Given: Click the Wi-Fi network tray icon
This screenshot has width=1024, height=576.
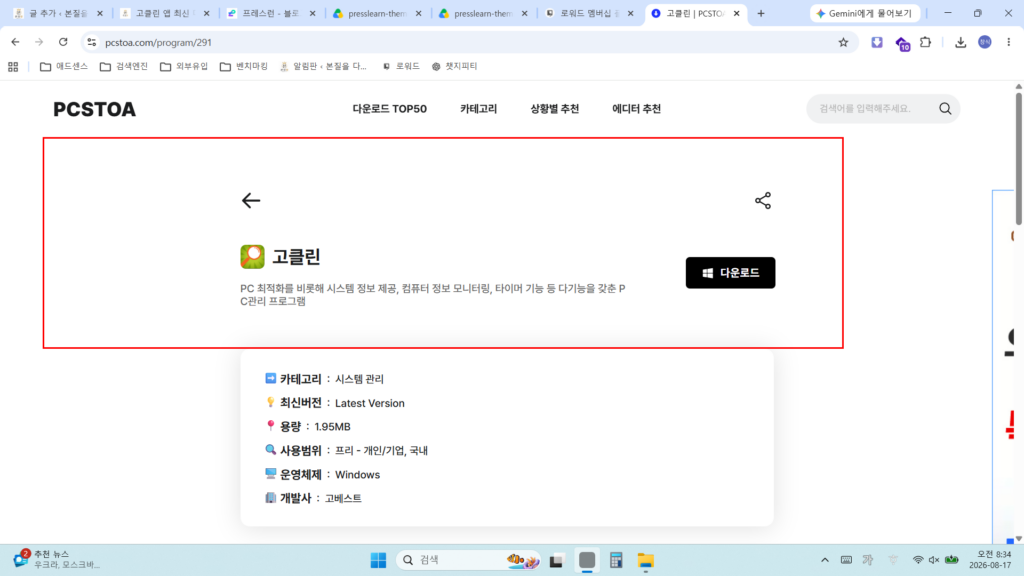Looking at the screenshot, I should point(918,560).
